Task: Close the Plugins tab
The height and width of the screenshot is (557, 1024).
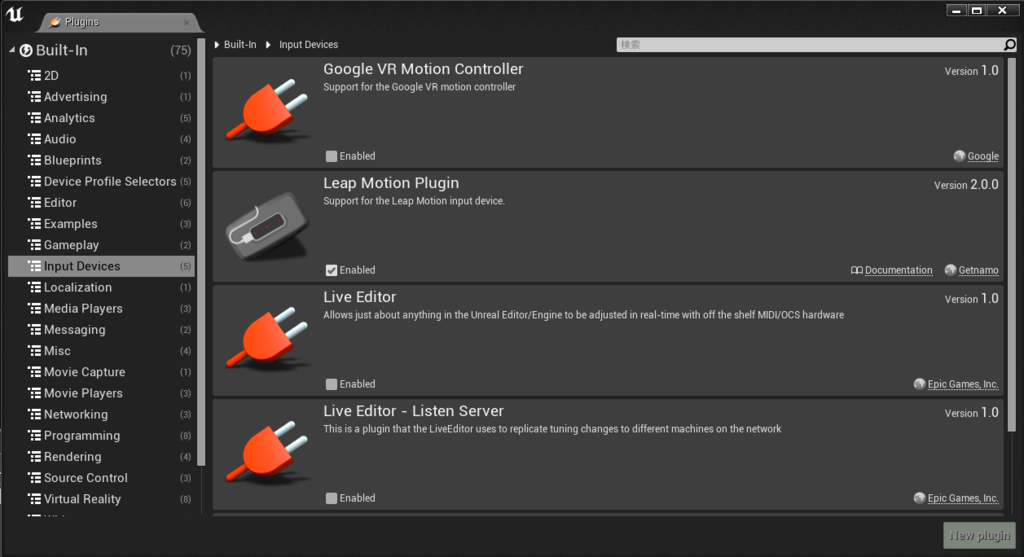Action: [186, 22]
